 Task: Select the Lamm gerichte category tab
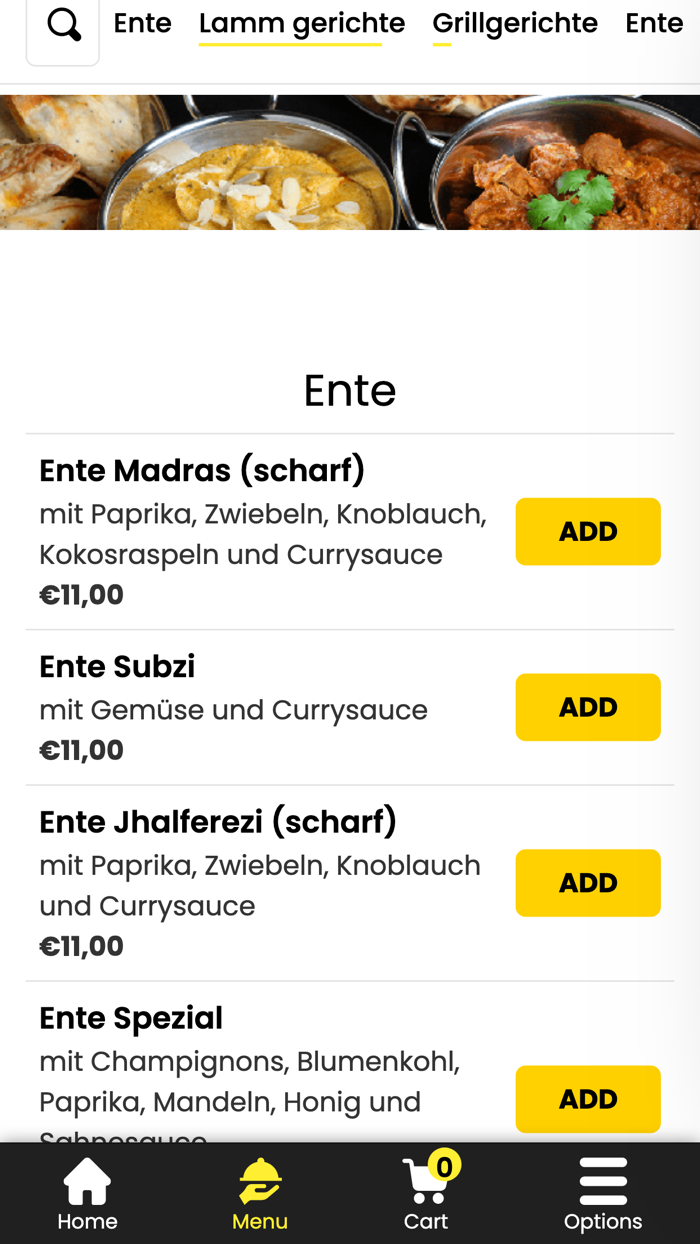point(301,24)
